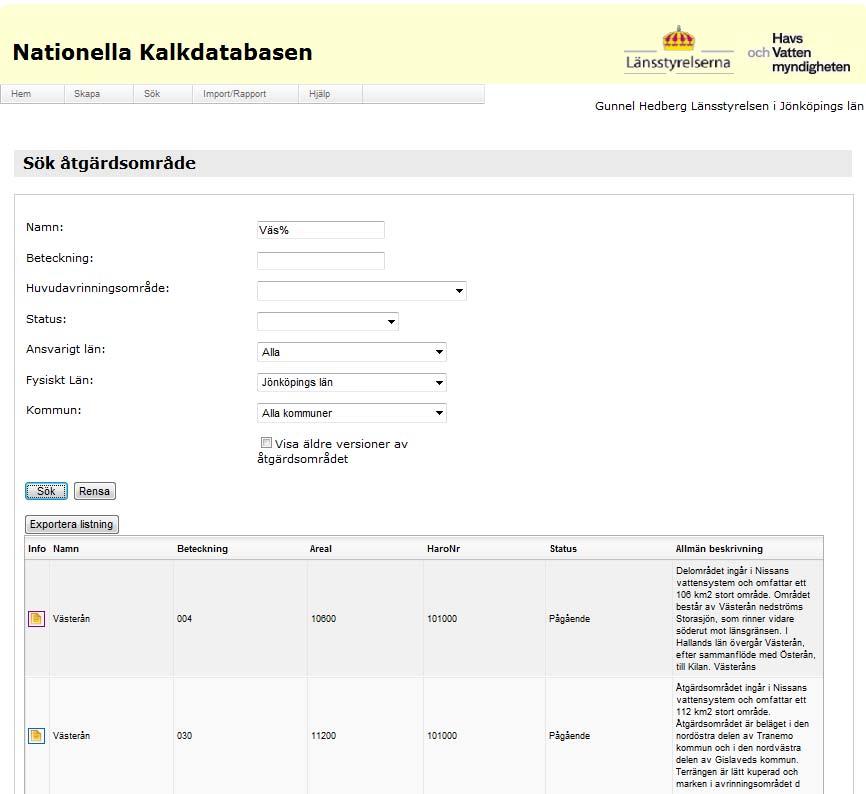Sort by the HaroNr column header
The image size is (866, 794).
[443, 549]
